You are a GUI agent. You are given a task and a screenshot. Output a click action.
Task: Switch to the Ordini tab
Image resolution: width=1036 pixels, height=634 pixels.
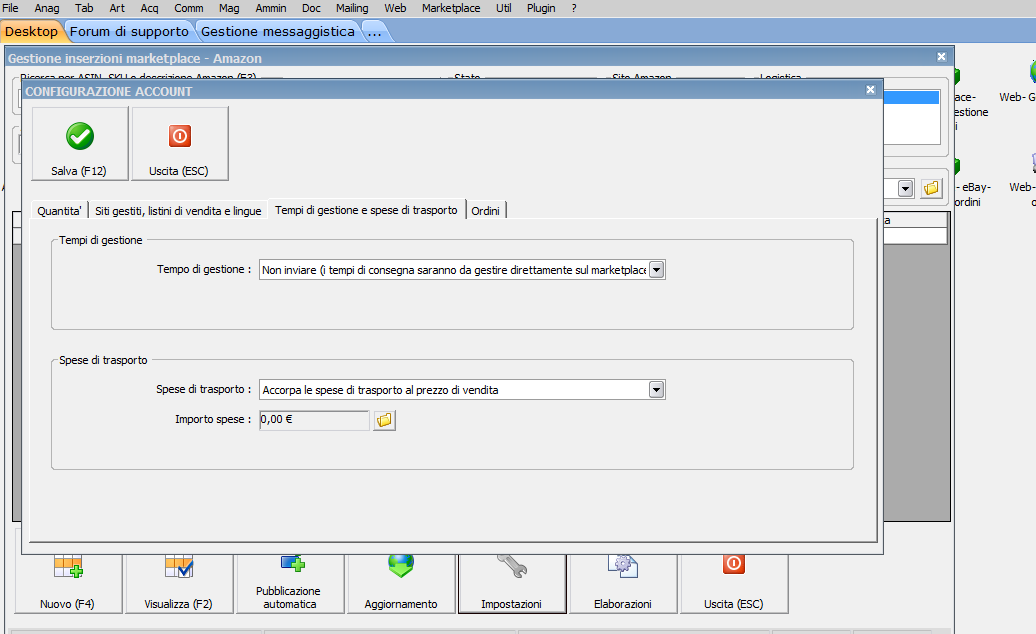coord(486,211)
